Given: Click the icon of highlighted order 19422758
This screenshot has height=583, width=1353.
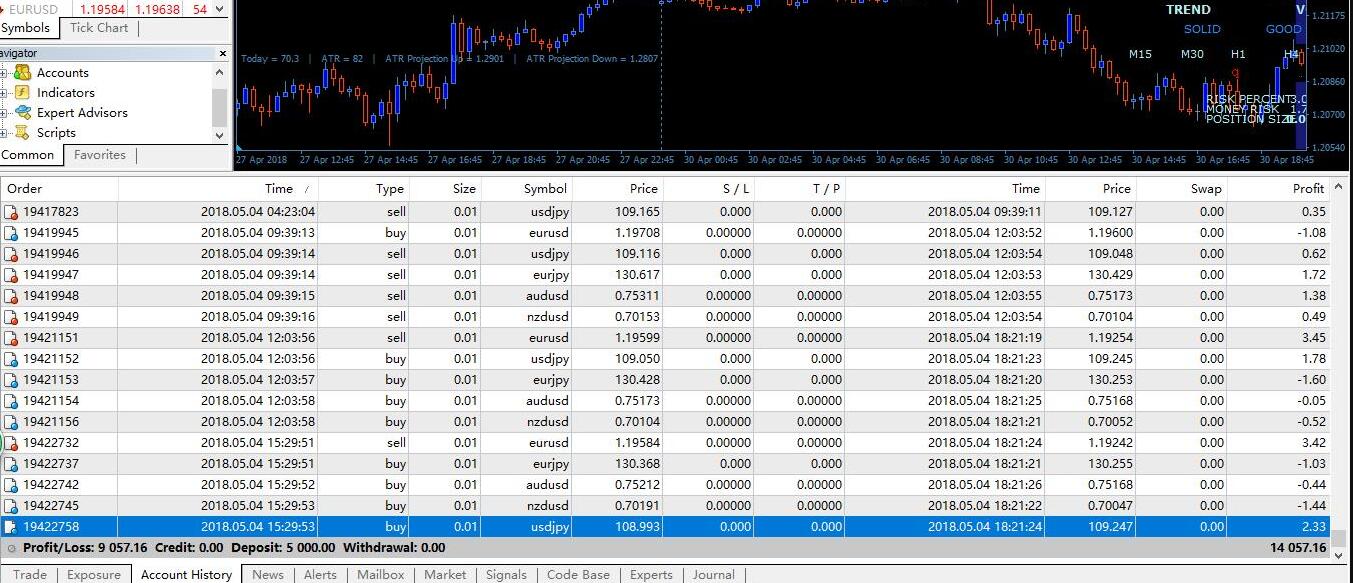Looking at the screenshot, I should click(11, 527).
